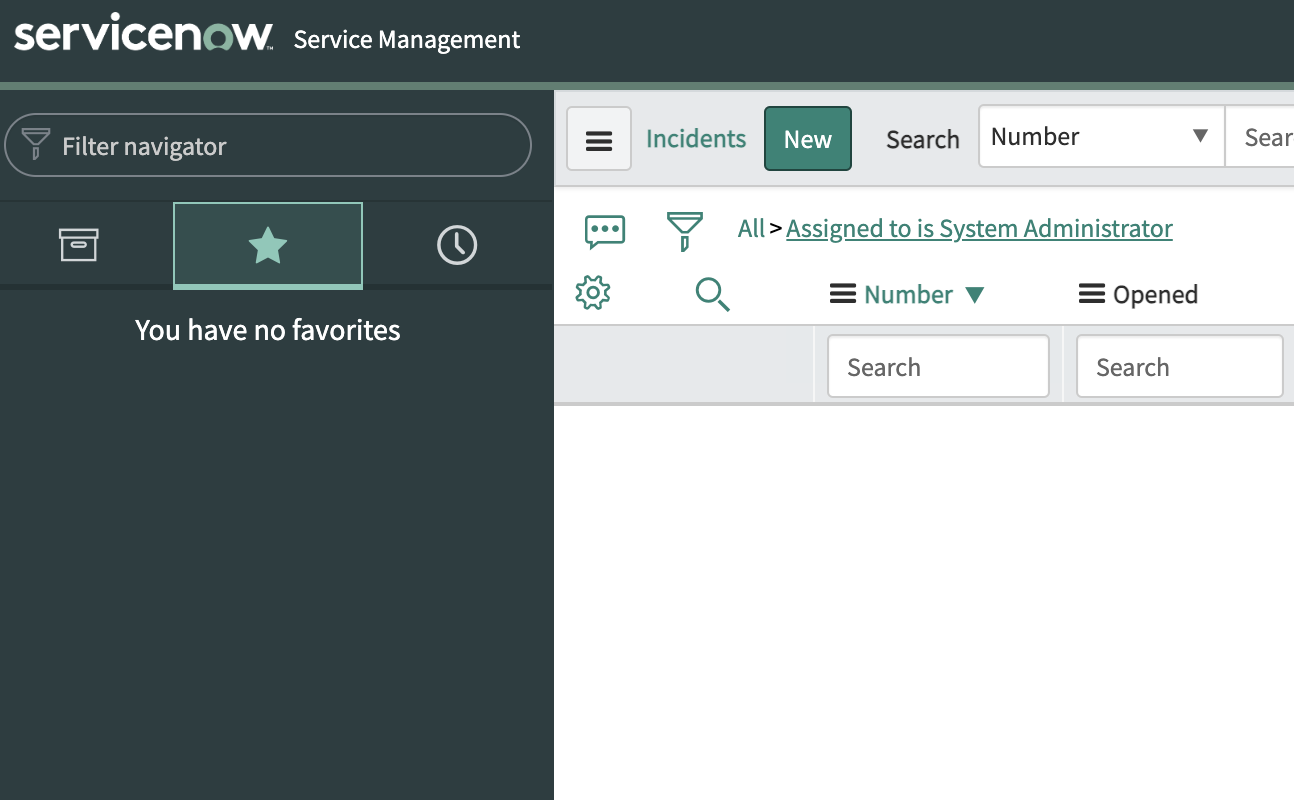Open the History clock icon
The image size is (1294, 800).
coord(457,244)
